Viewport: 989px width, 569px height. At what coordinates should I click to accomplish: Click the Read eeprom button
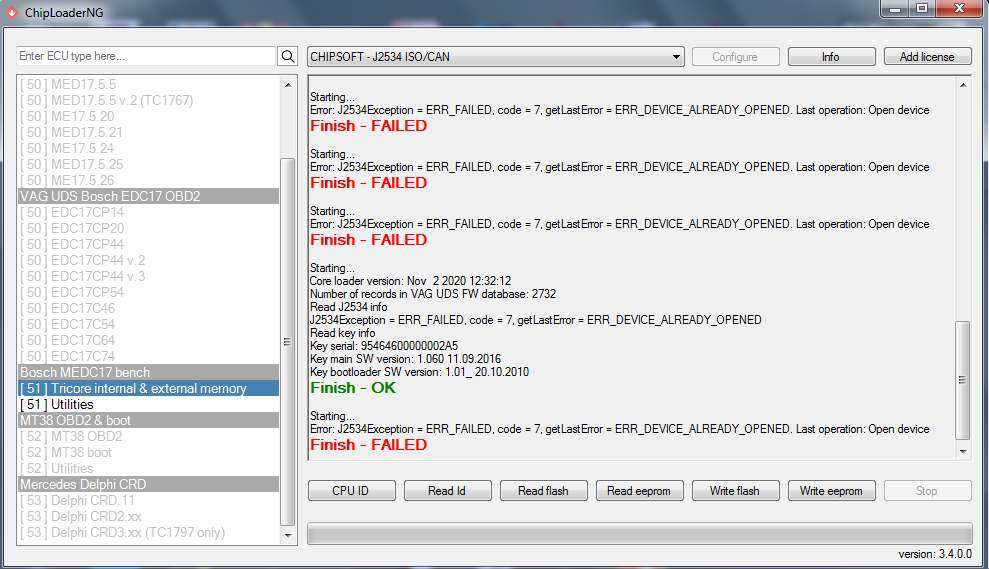pyautogui.click(x=640, y=491)
